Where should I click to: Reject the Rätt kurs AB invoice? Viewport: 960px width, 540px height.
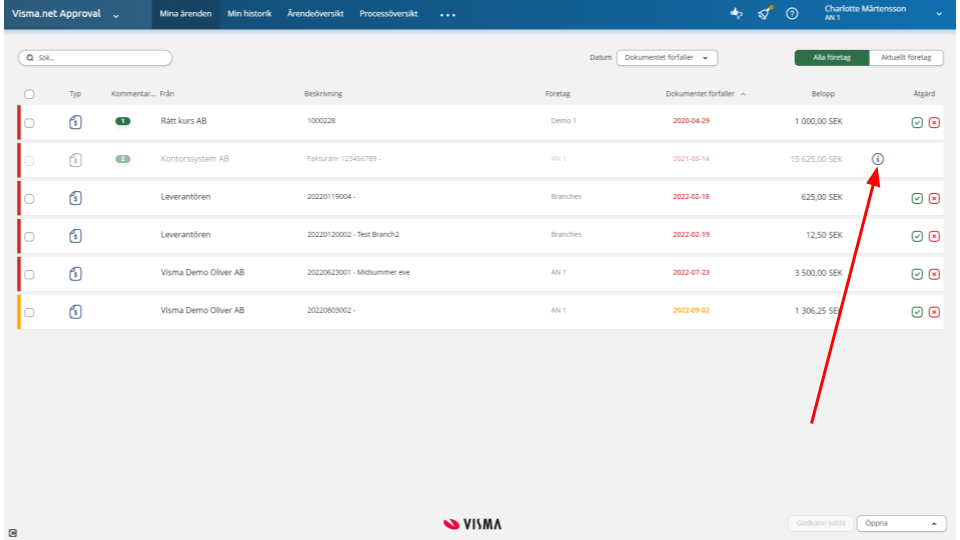934,122
